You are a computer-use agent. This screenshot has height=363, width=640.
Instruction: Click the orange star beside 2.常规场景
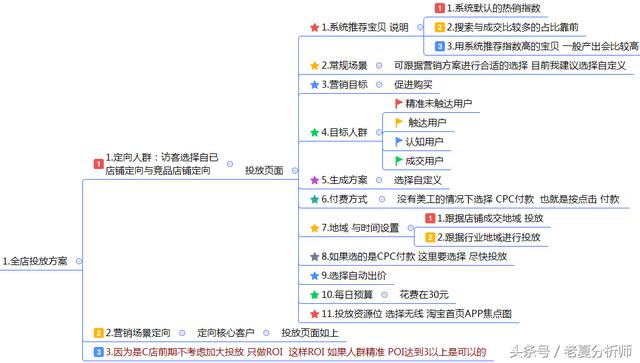pos(314,65)
